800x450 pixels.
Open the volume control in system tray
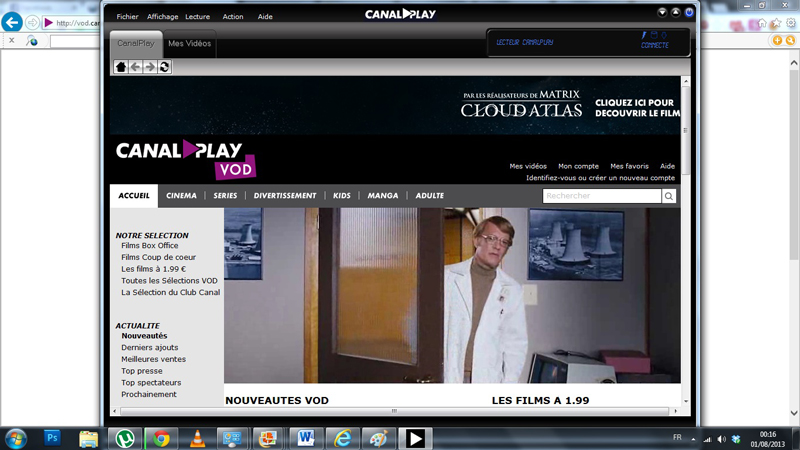coord(721,439)
